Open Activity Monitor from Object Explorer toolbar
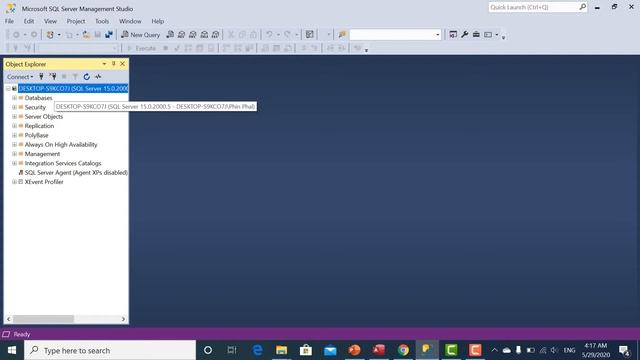640x360 pixels. point(98,76)
